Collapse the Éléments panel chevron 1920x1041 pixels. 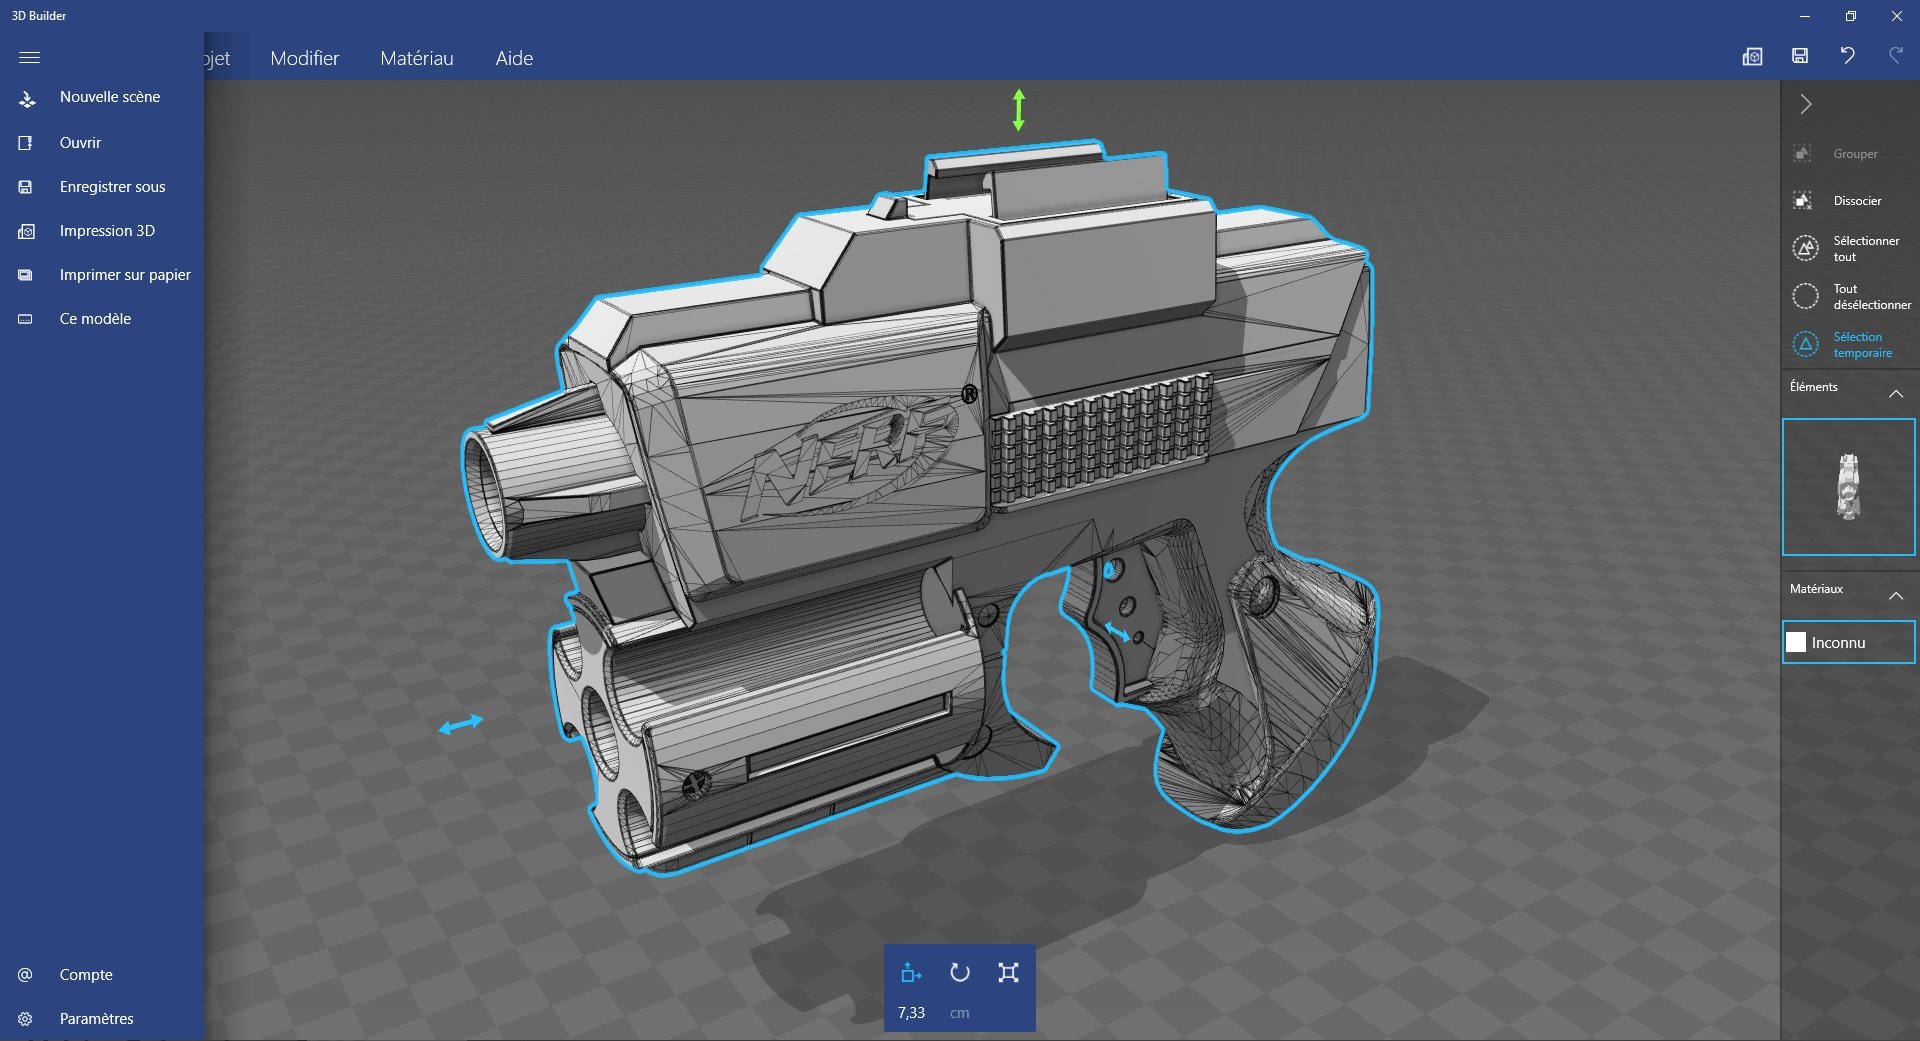pos(1898,393)
